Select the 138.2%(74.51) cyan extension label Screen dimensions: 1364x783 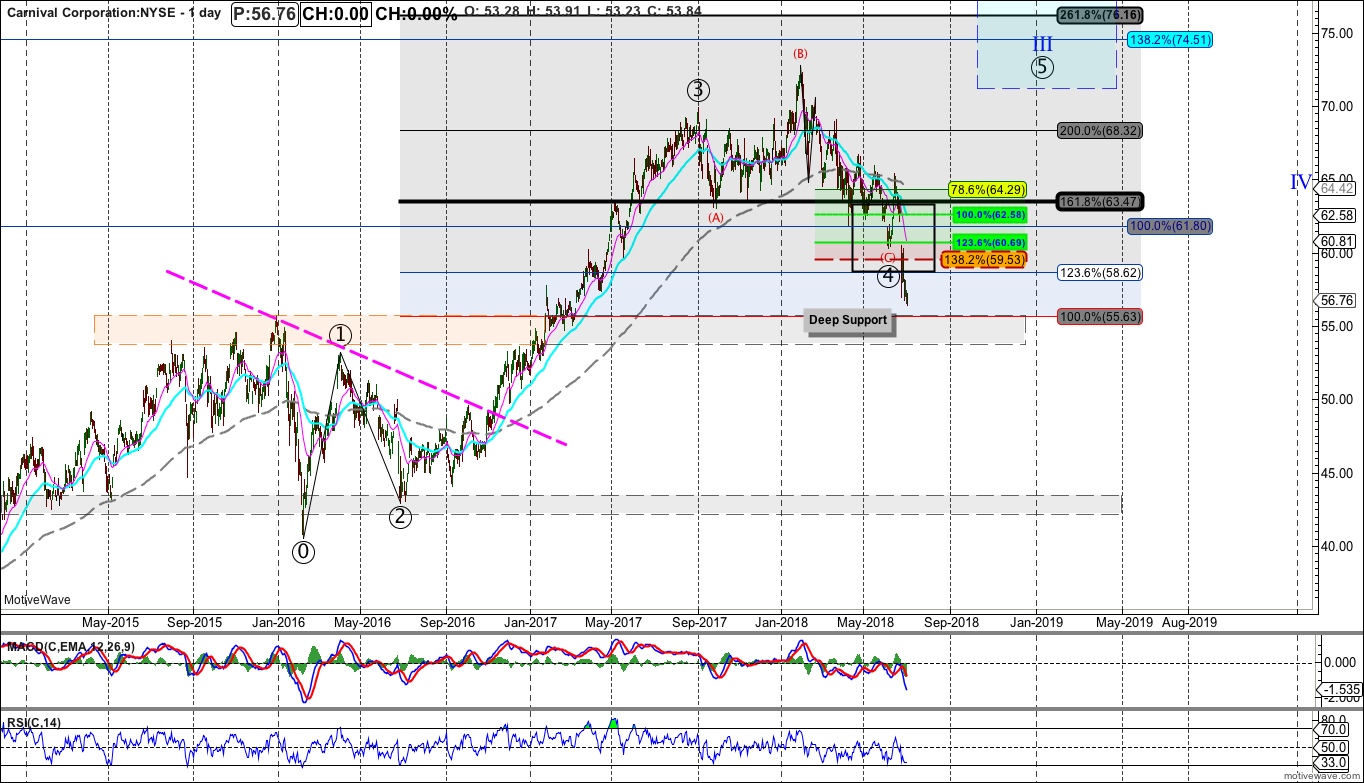click(x=1169, y=40)
